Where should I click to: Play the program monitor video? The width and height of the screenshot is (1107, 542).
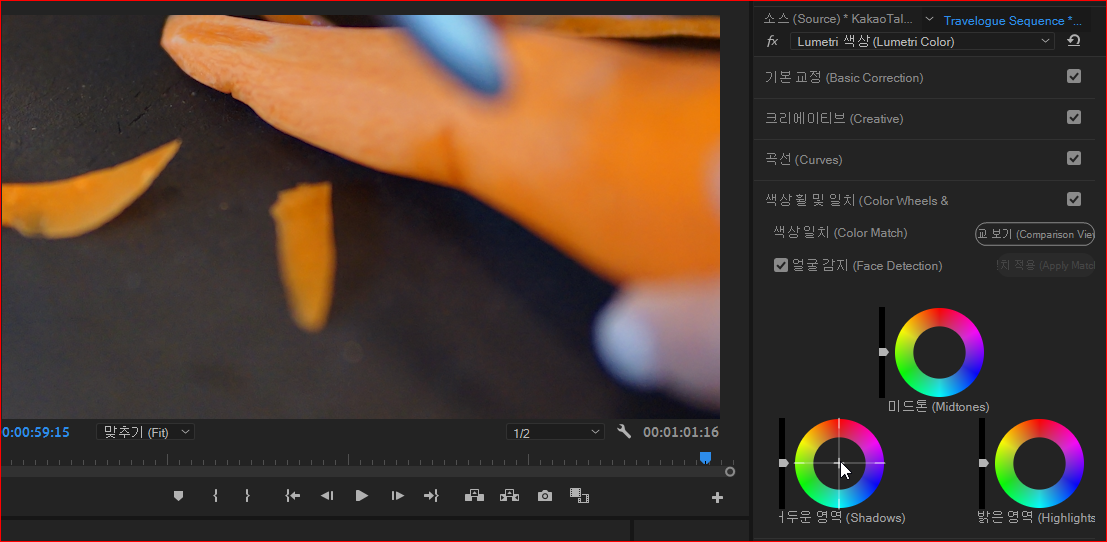coord(361,496)
